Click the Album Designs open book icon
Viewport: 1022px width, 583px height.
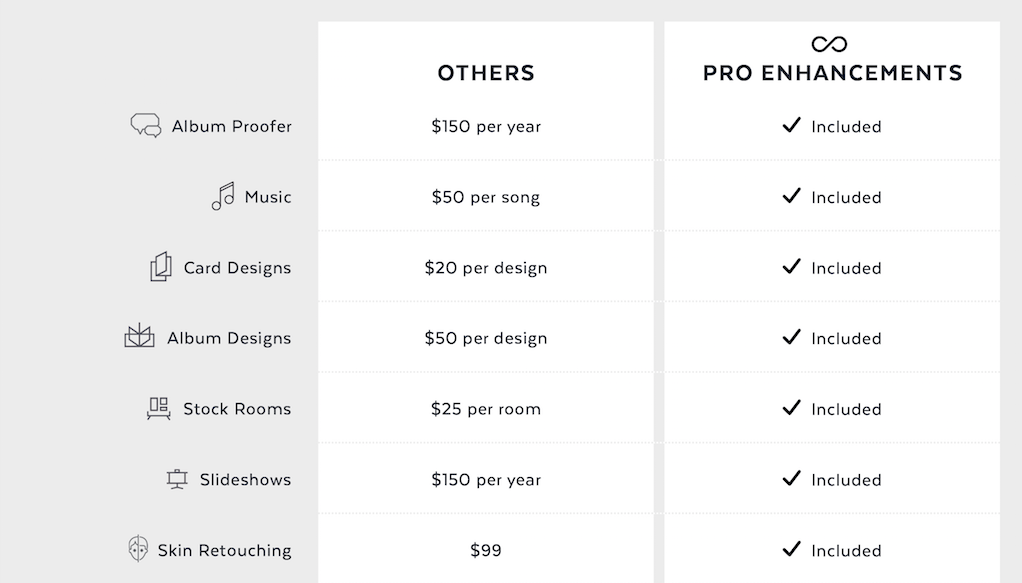139,336
